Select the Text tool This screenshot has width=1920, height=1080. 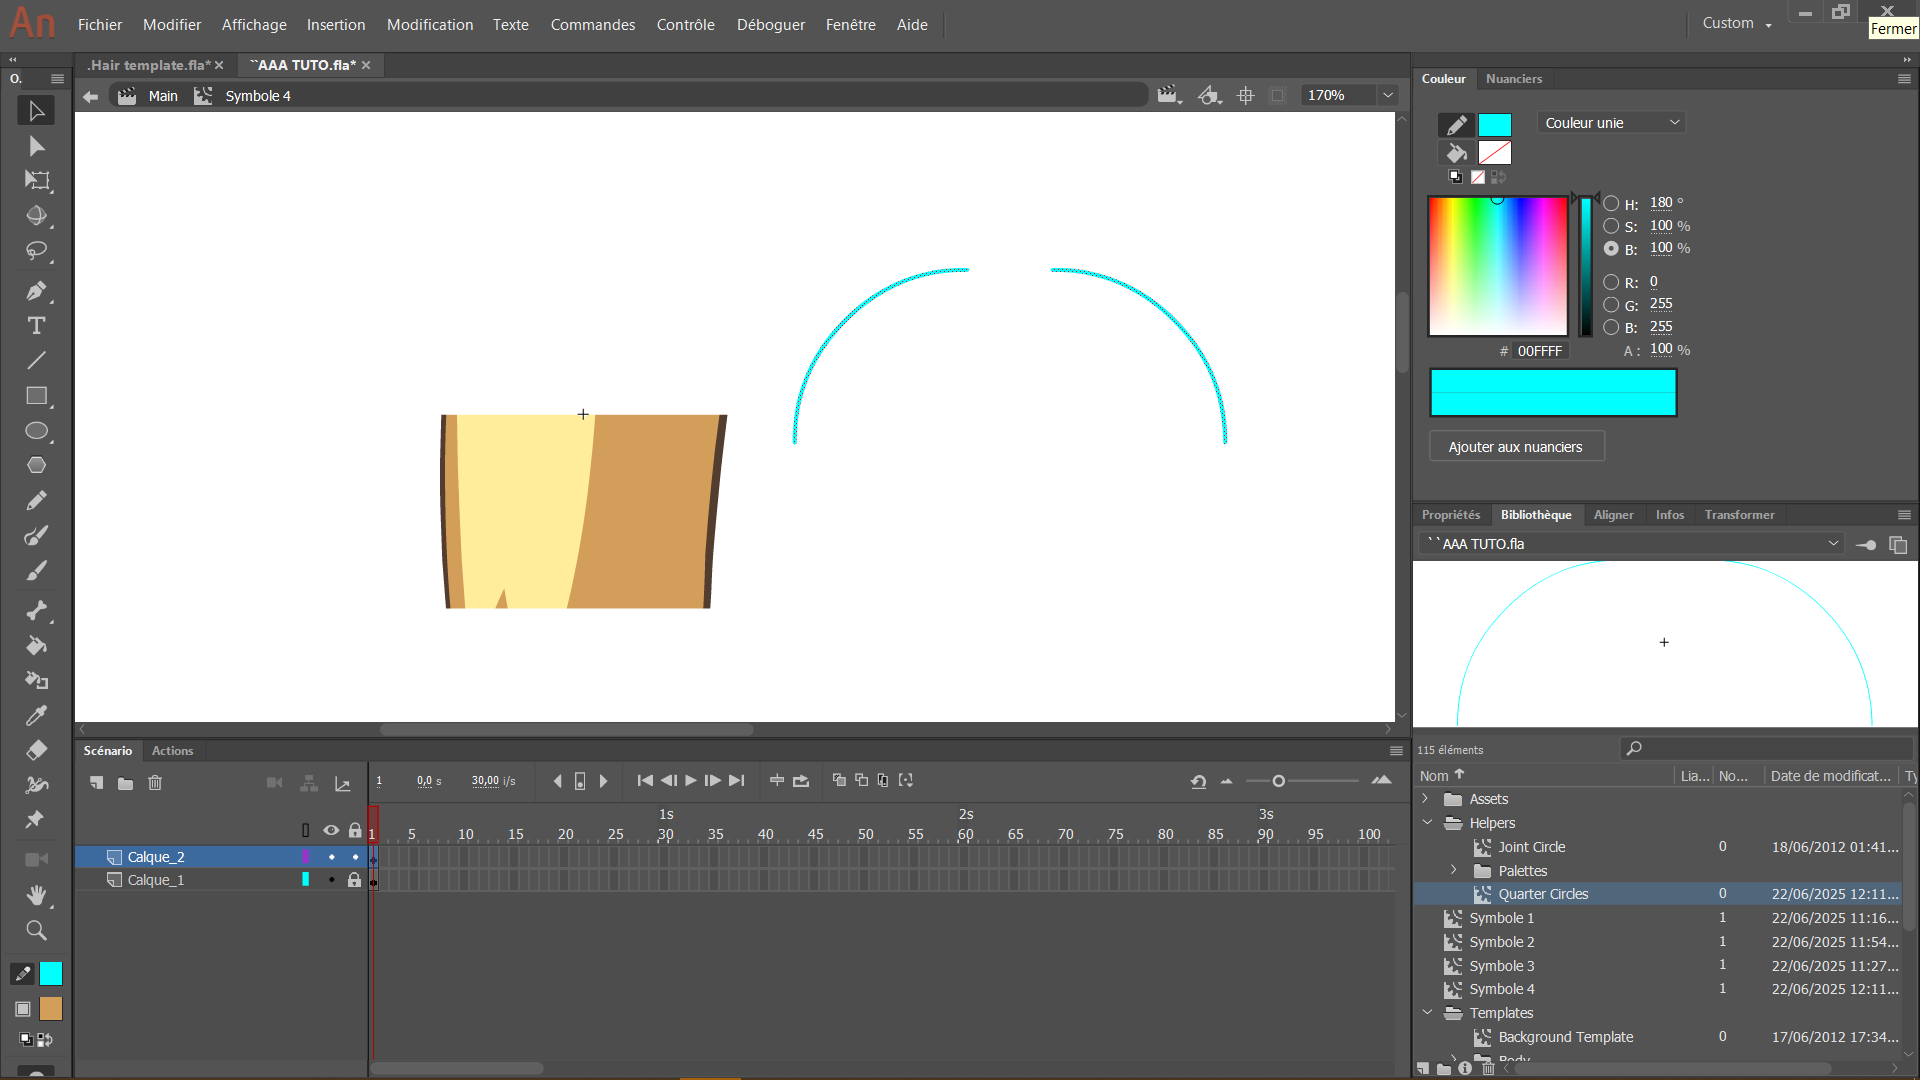coord(36,326)
